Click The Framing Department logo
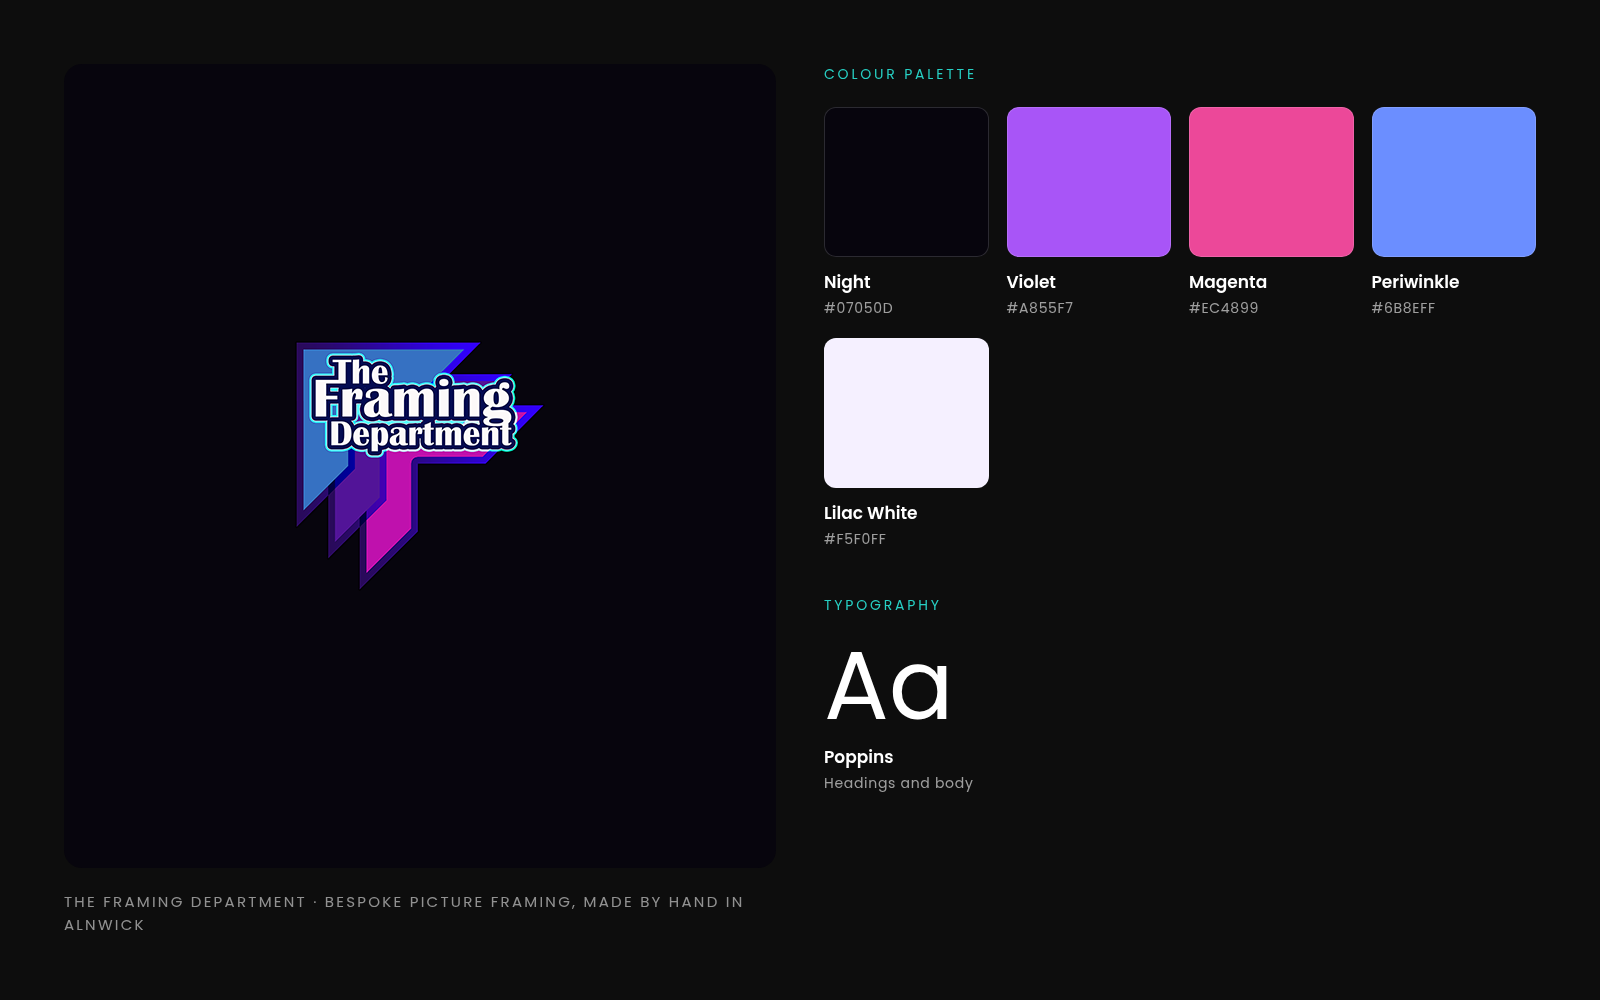The height and width of the screenshot is (1000, 1600). 420,465
